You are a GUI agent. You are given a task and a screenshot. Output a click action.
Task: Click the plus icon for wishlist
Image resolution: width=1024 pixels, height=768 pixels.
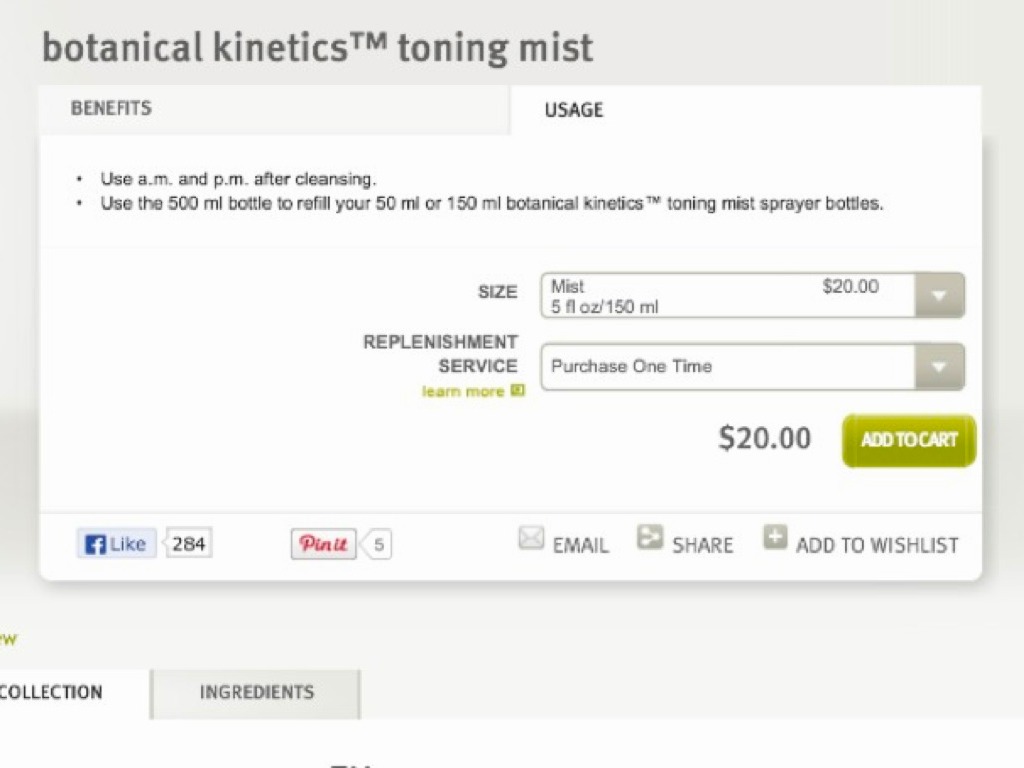tap(775, 538)
